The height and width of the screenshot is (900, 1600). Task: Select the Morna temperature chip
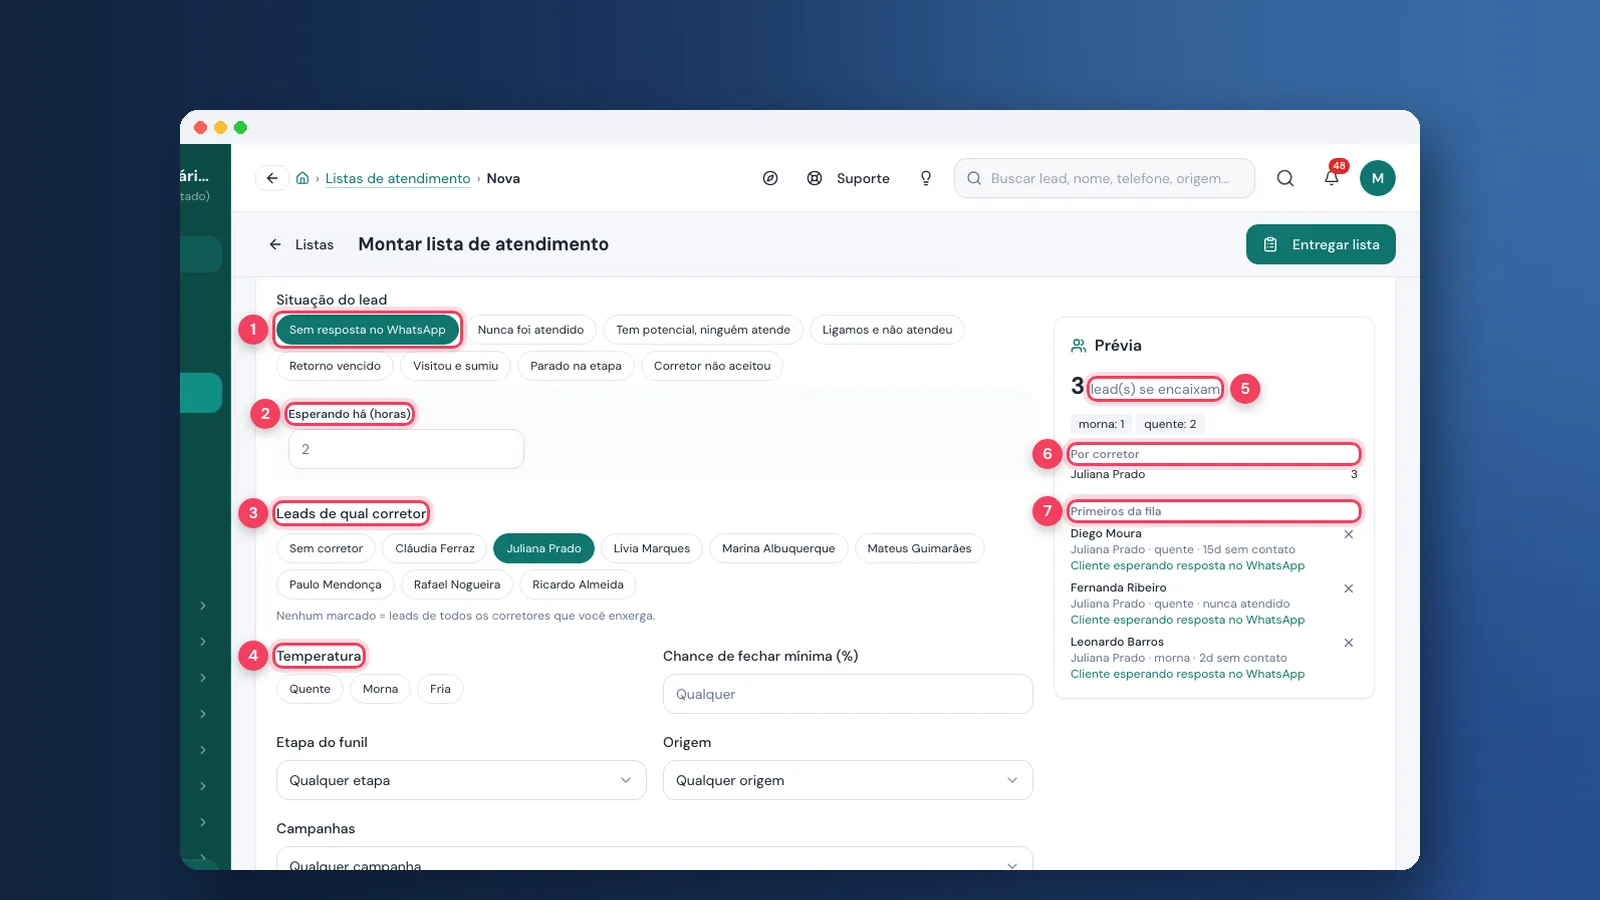380,689
